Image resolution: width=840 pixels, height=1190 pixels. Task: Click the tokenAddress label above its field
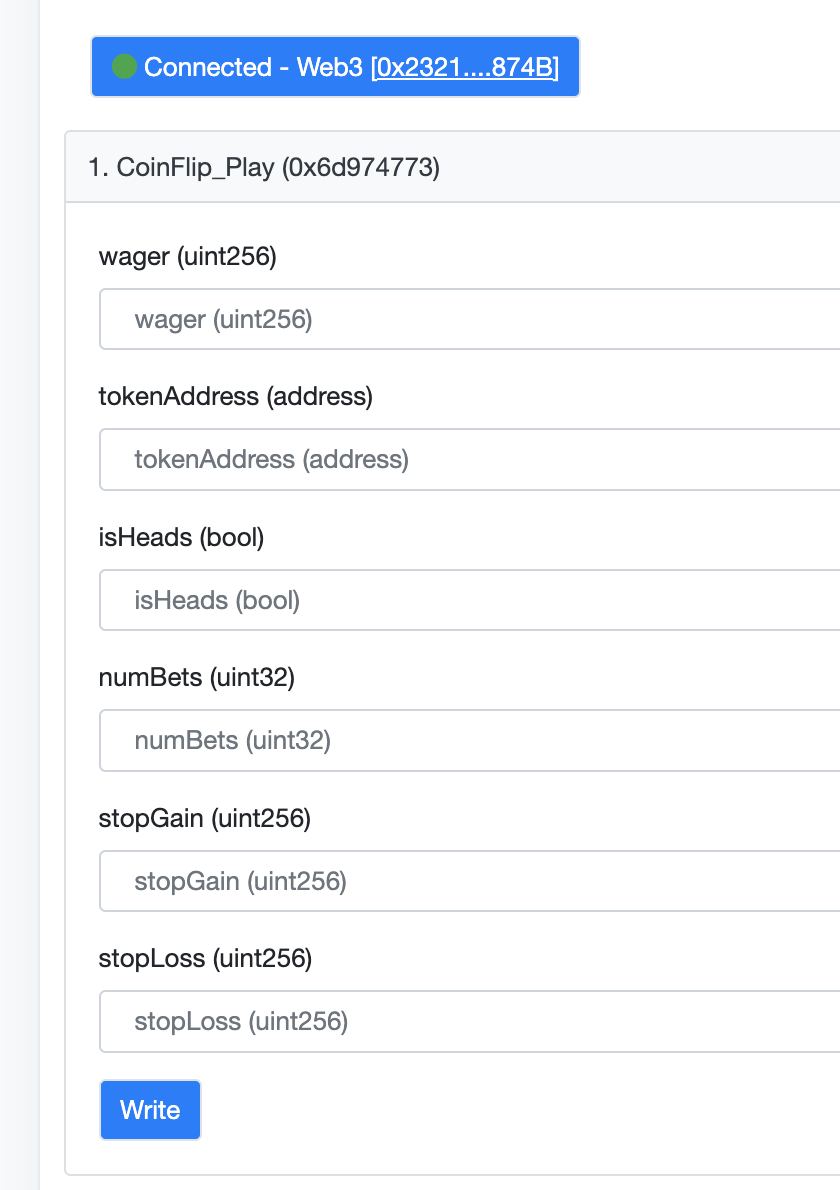[x=235, y=397]
